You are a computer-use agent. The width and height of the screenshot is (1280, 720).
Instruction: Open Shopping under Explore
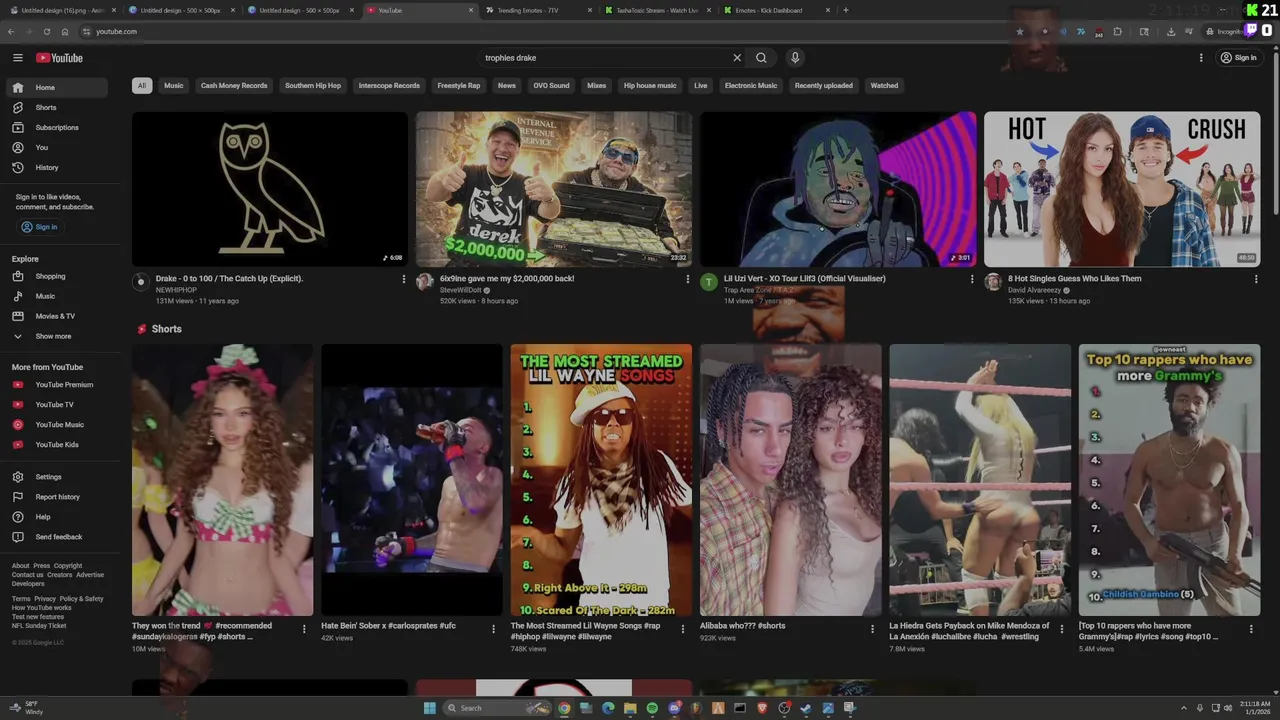tap(57, 276)
